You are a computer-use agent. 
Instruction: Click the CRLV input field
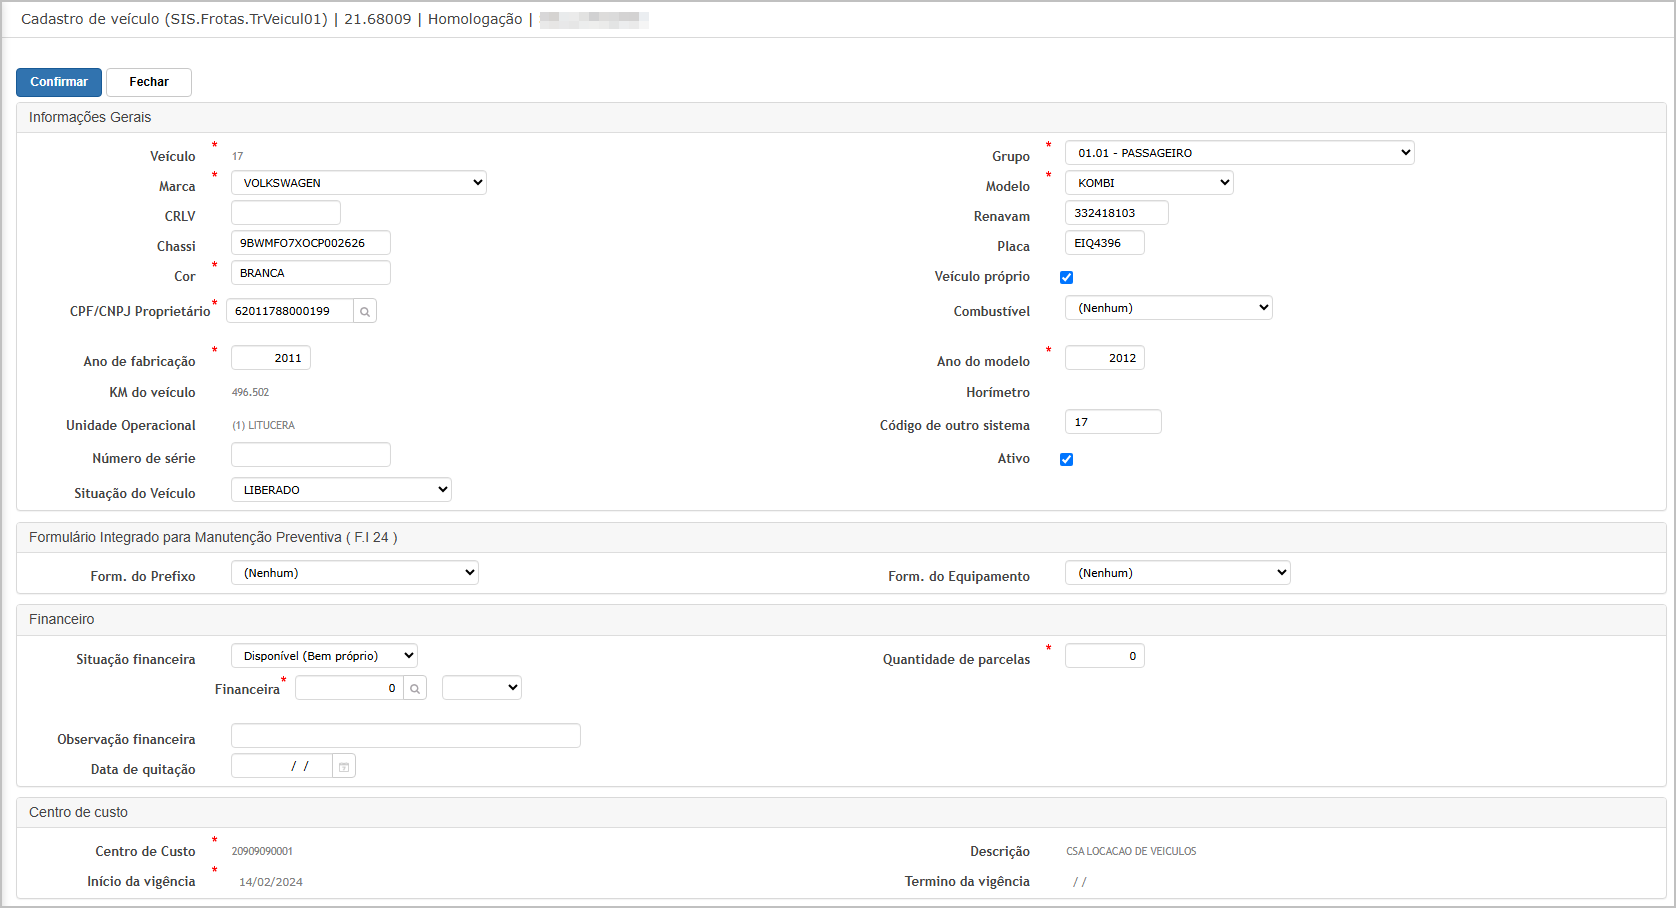(x=286, y=213)
